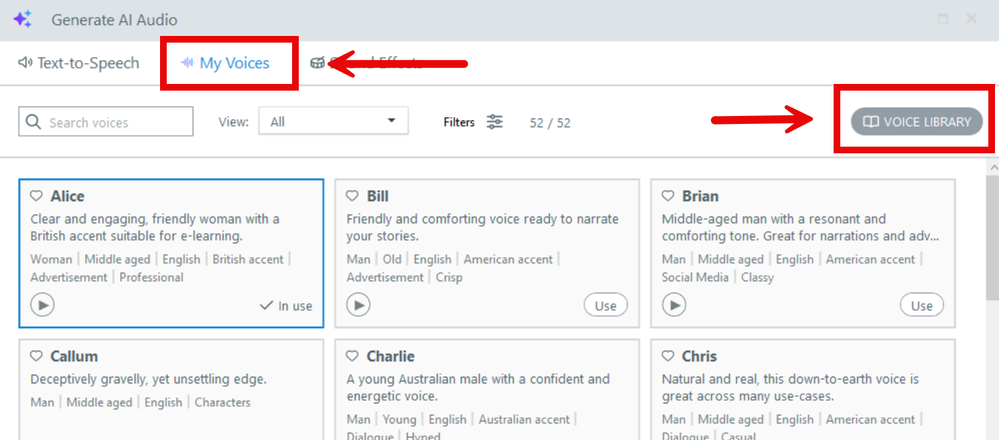
Task: Select the Chris voice card name
Action: click(x=700, y=356)
